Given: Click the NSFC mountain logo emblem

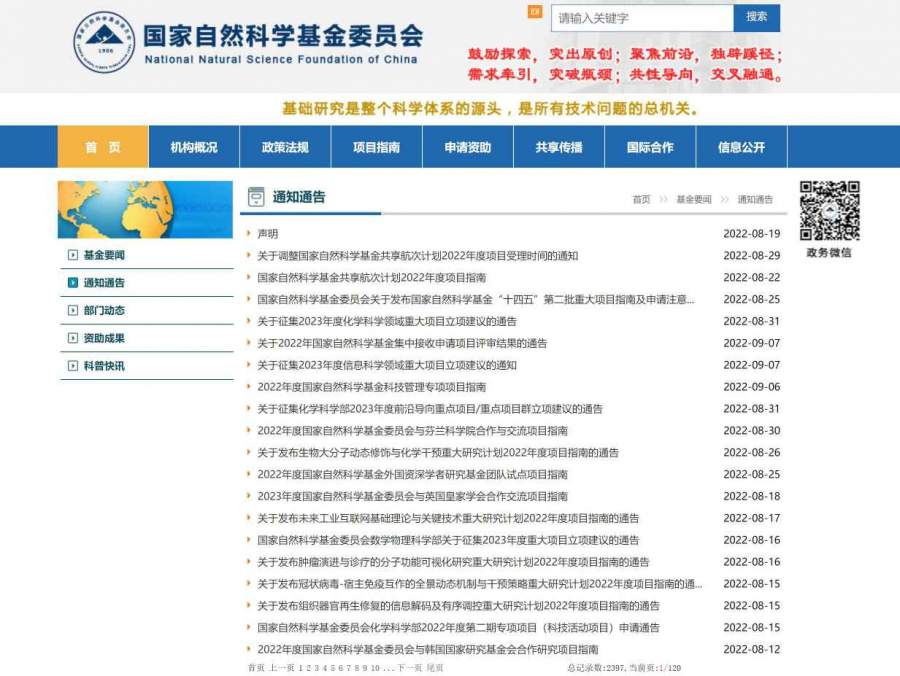Looking at the screenshot, I should [104, 43].
